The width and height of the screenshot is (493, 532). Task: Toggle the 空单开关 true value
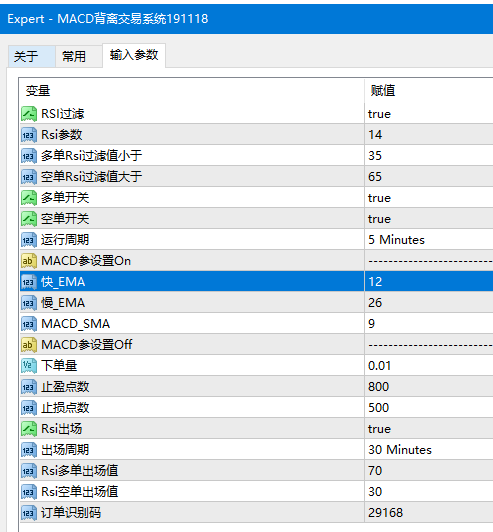pos(429,219)
